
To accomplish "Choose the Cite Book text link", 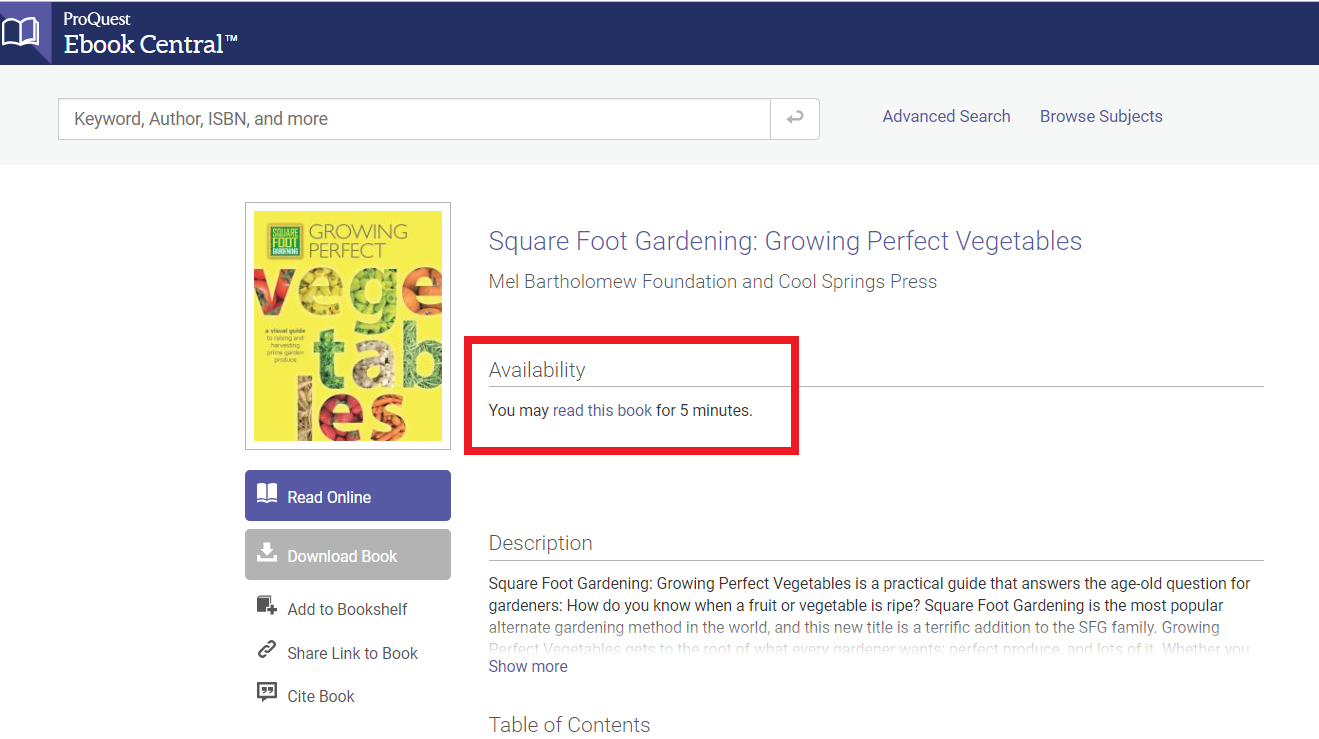I will [x=321, y=696].
